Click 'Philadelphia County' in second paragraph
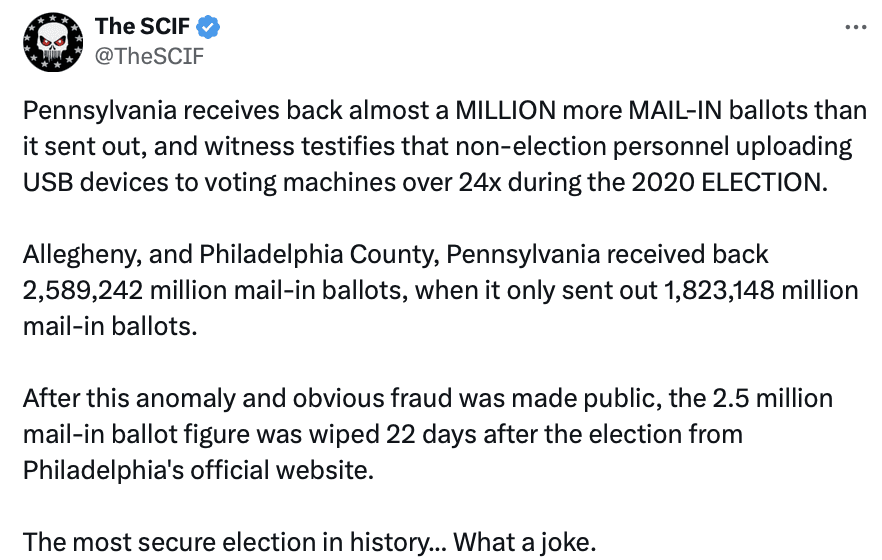The width and height of the screenshot is (882, 560). (x=318, y=254)
